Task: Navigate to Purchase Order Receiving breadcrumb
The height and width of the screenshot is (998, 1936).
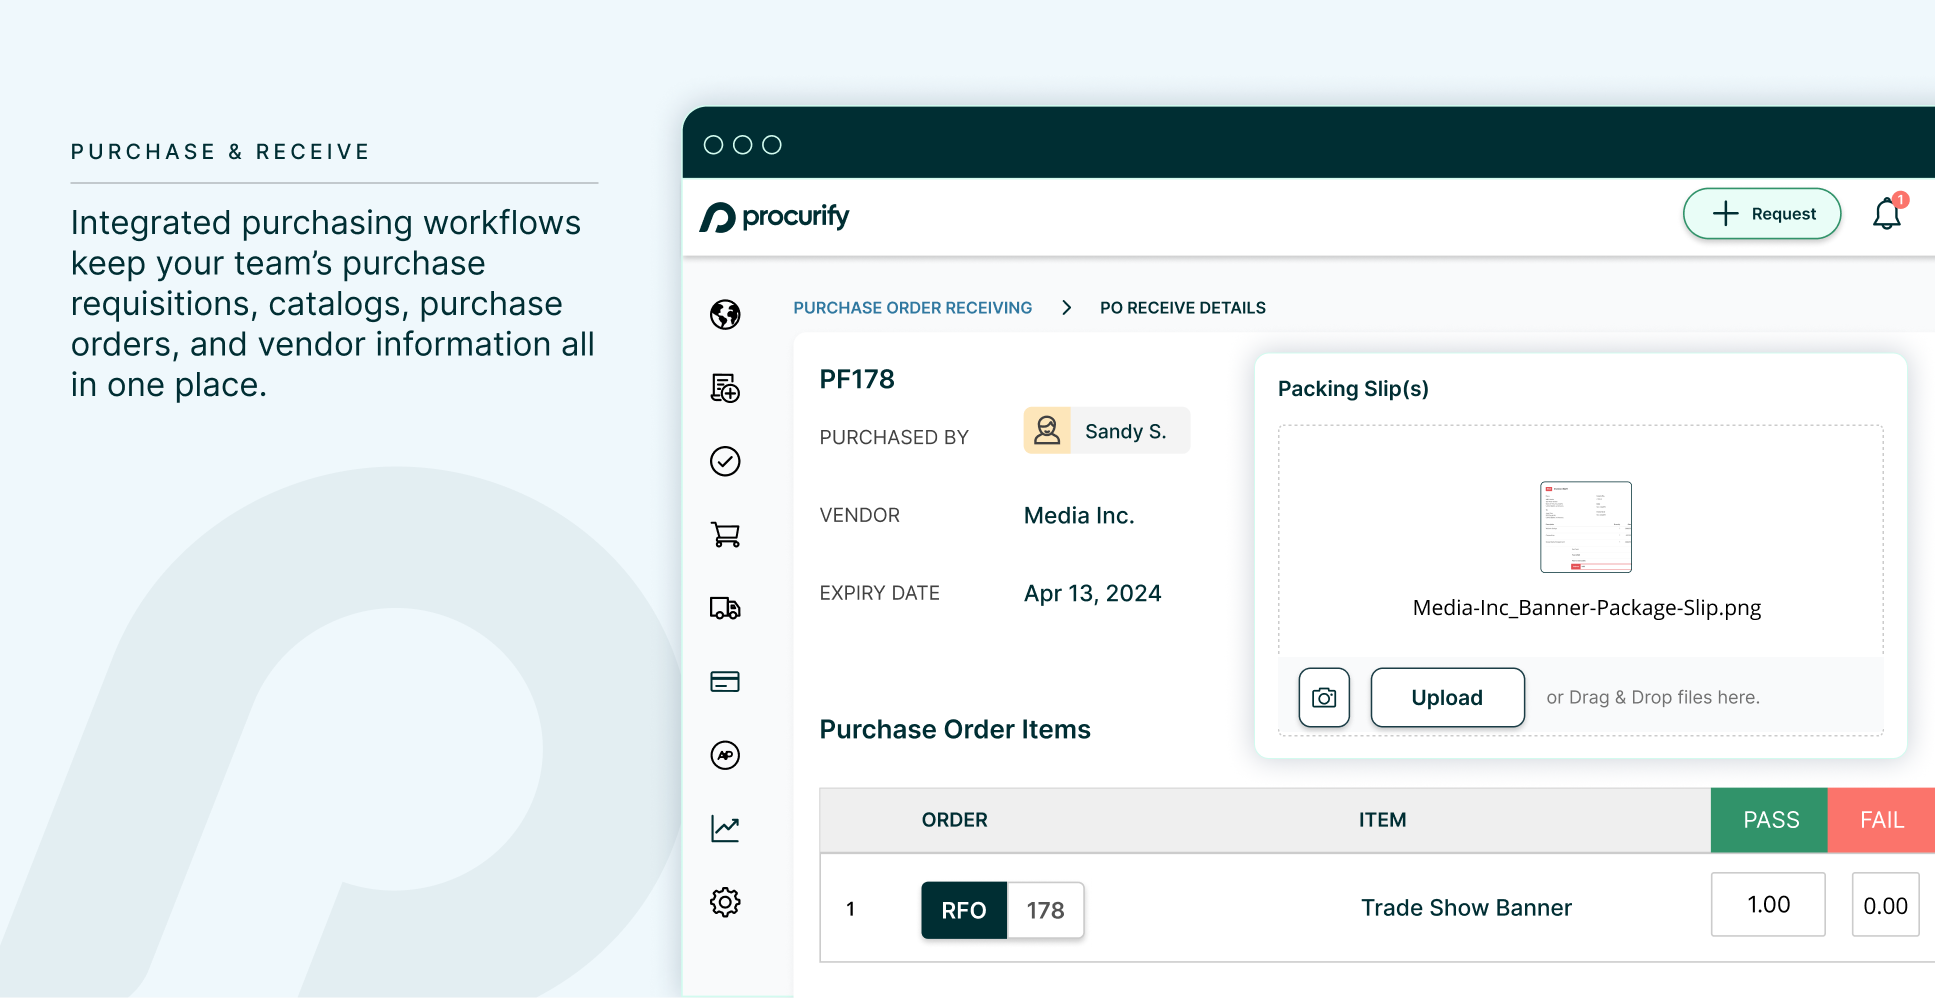Action: 913,307
